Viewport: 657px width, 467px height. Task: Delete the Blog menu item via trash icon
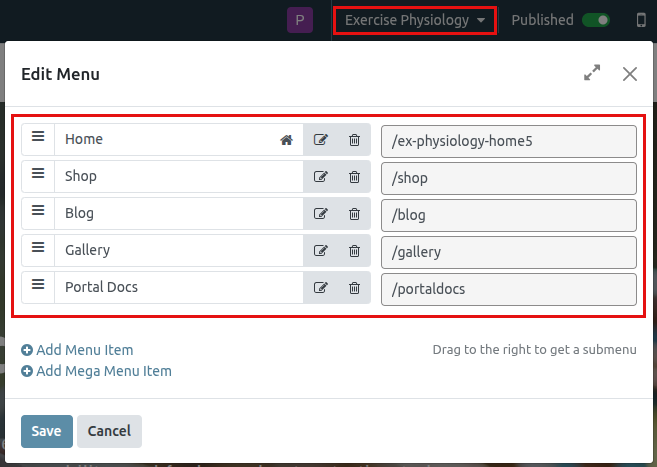pos(354,214)
